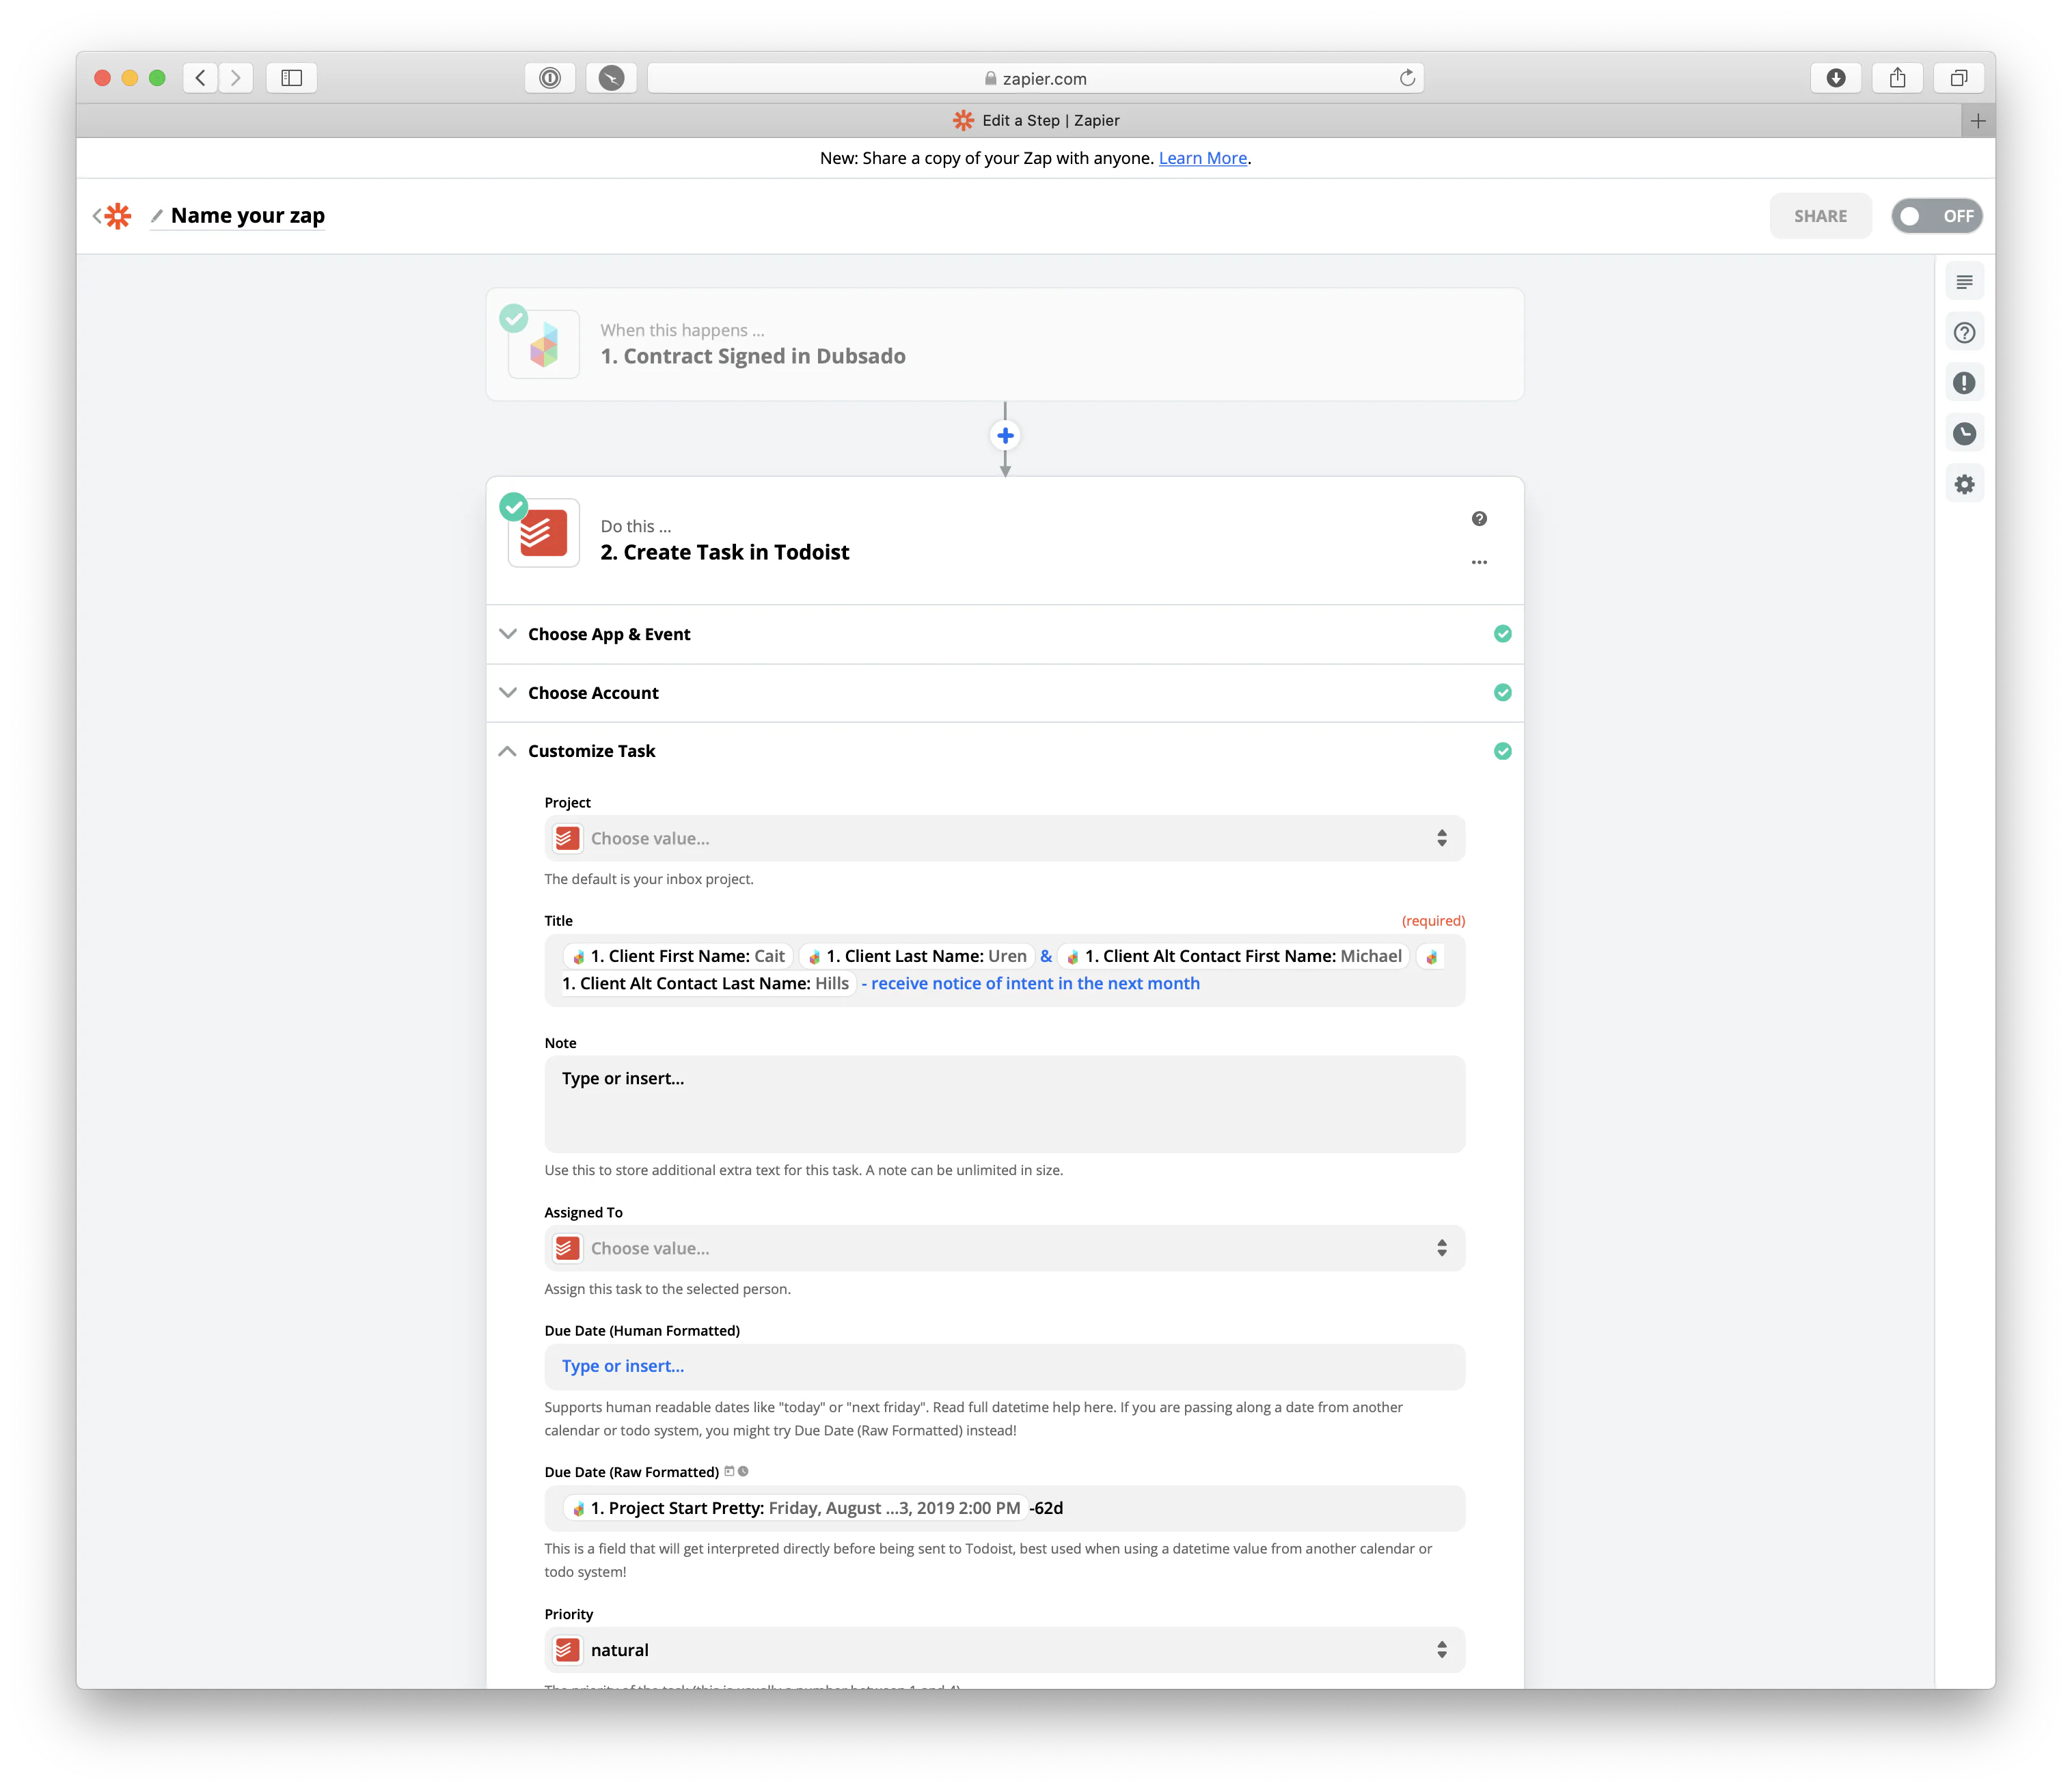Click the help icon on Todoist step
The height and width of the screenshot is (1790, 2072).
[1479, 519]
